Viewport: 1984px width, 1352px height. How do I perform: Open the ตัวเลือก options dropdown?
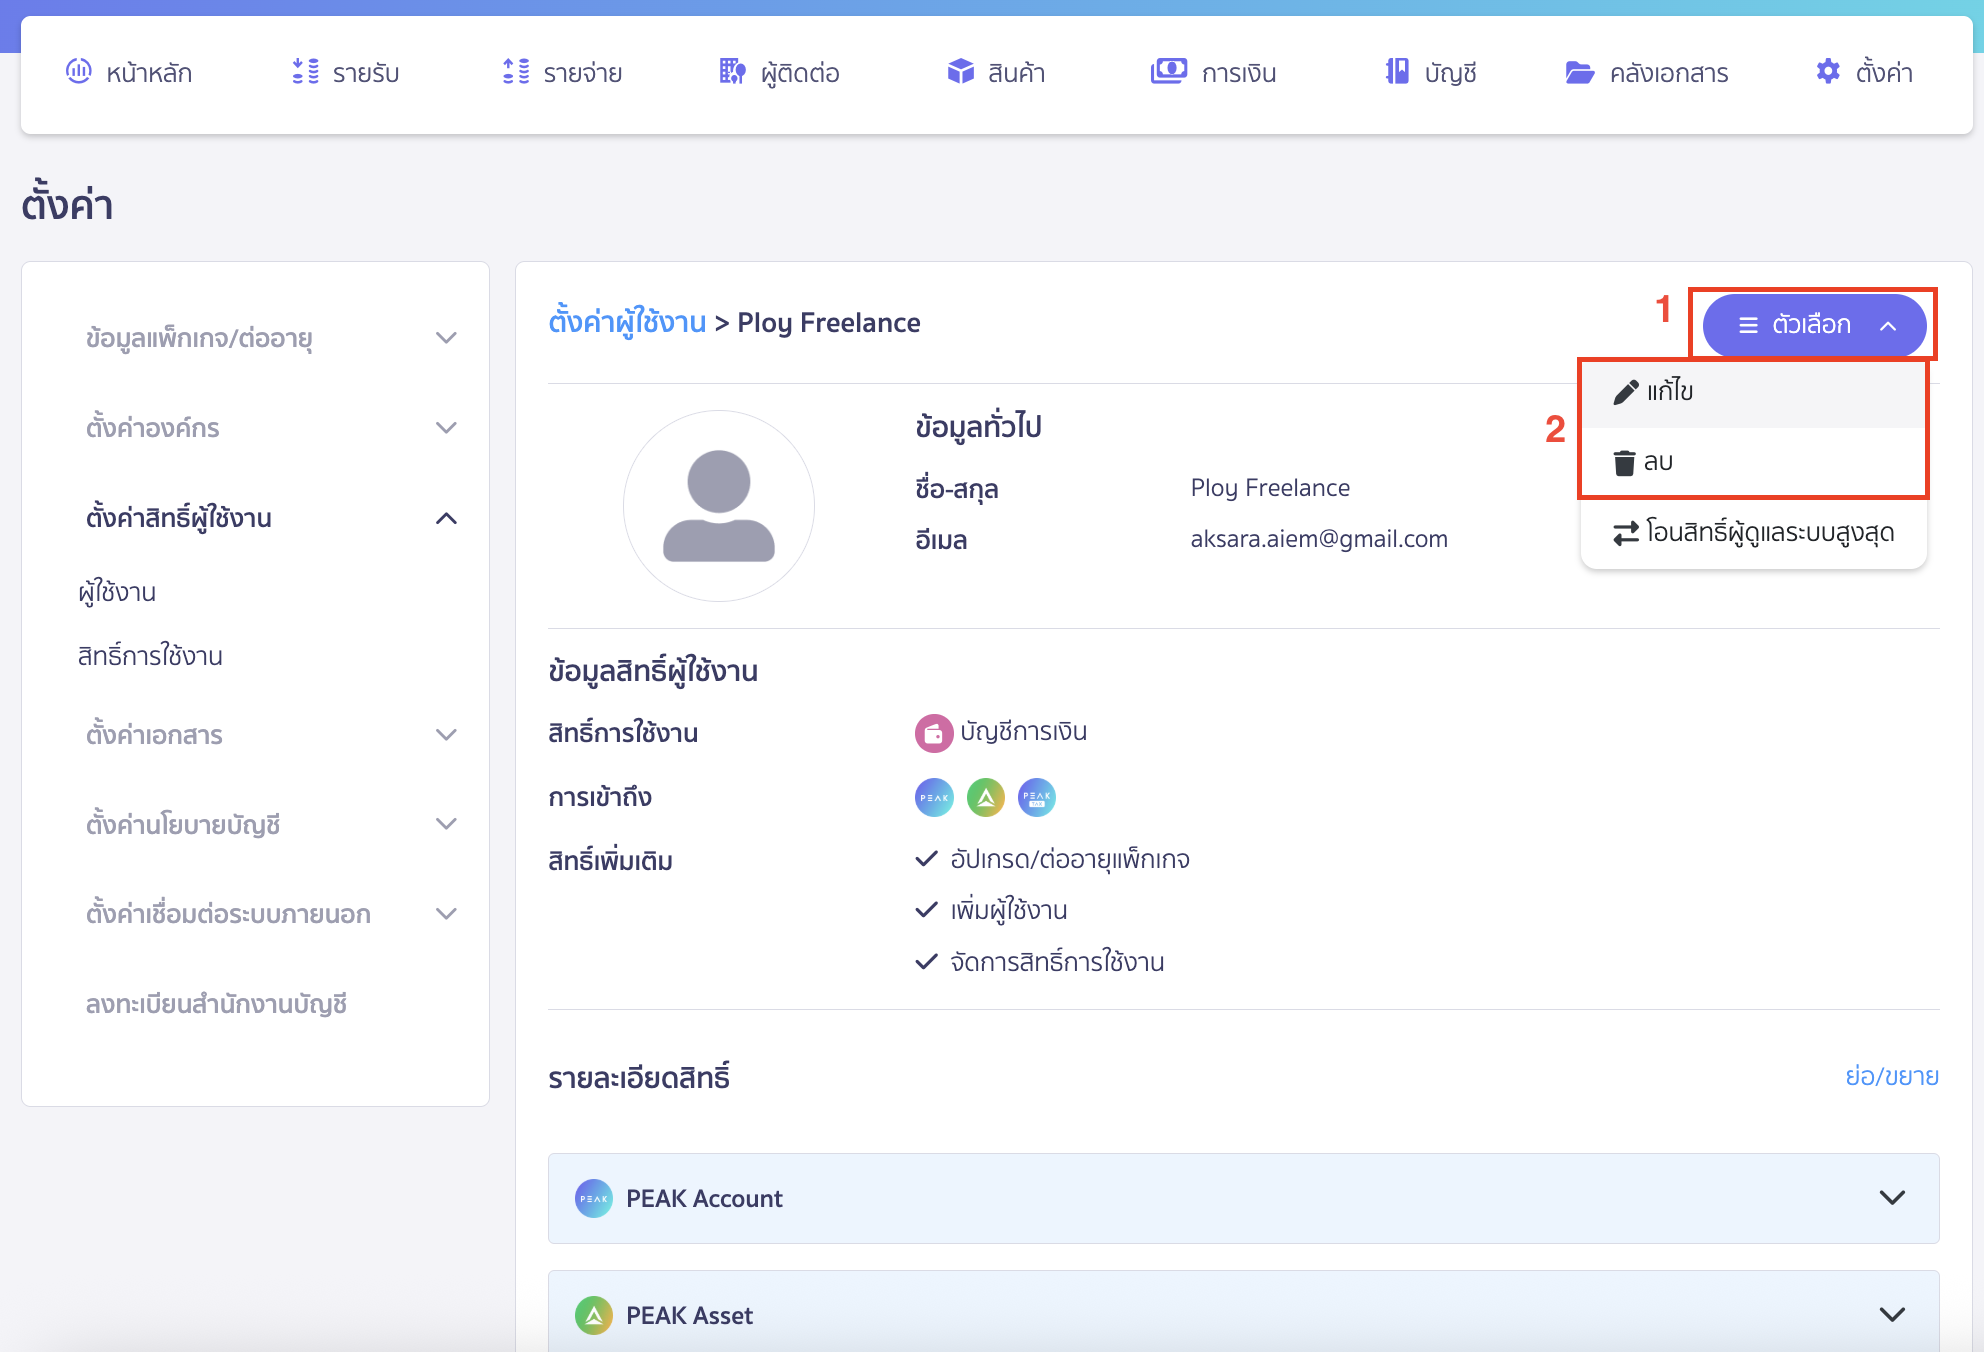[x=1813, y=325]
